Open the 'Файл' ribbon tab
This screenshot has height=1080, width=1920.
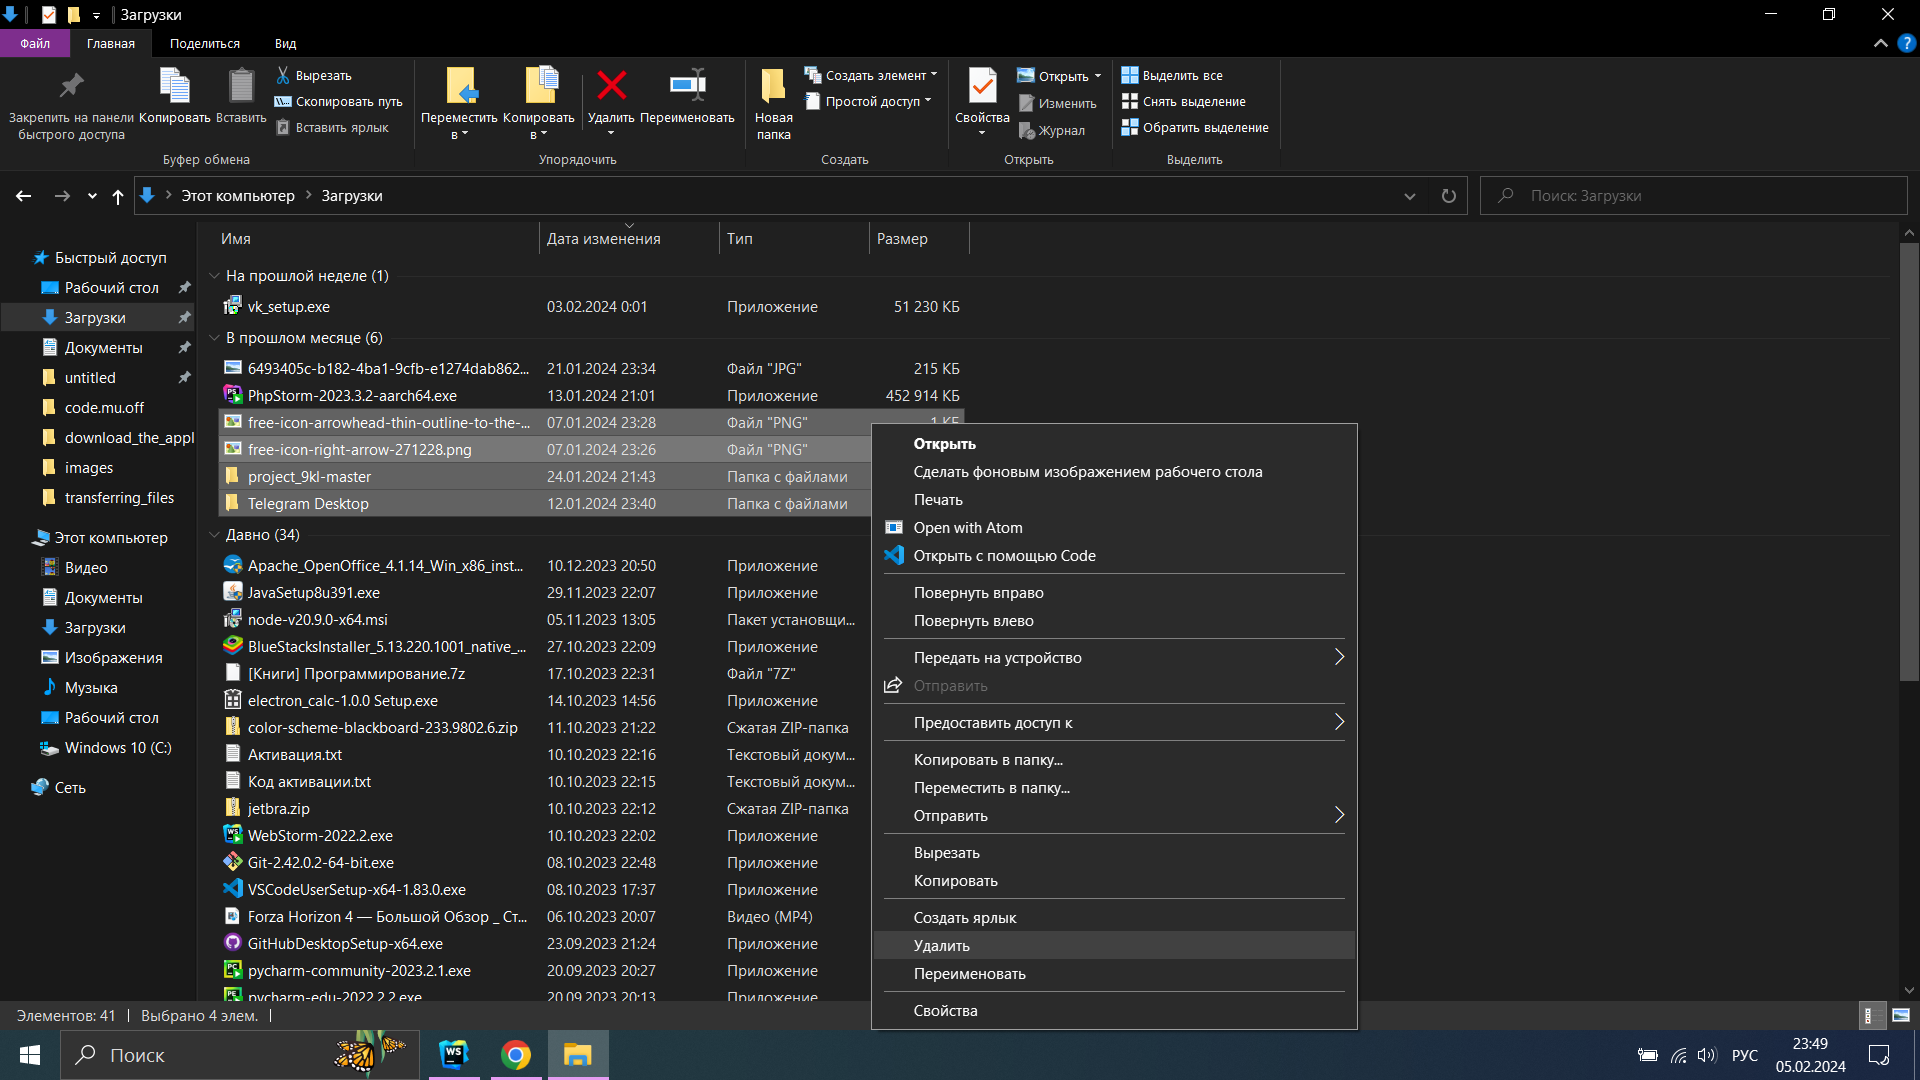point(35,43)
